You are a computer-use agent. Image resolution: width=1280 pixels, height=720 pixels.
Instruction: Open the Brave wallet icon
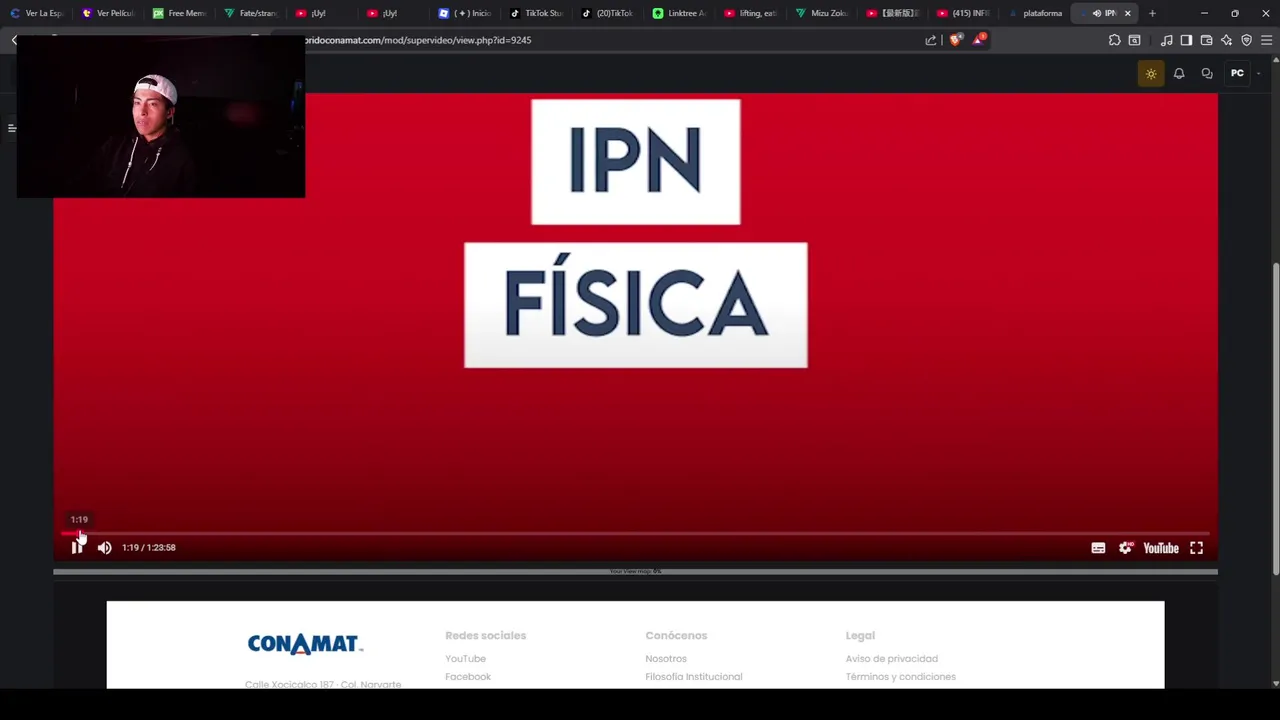pyautogui.click(x=1206, y=40)
